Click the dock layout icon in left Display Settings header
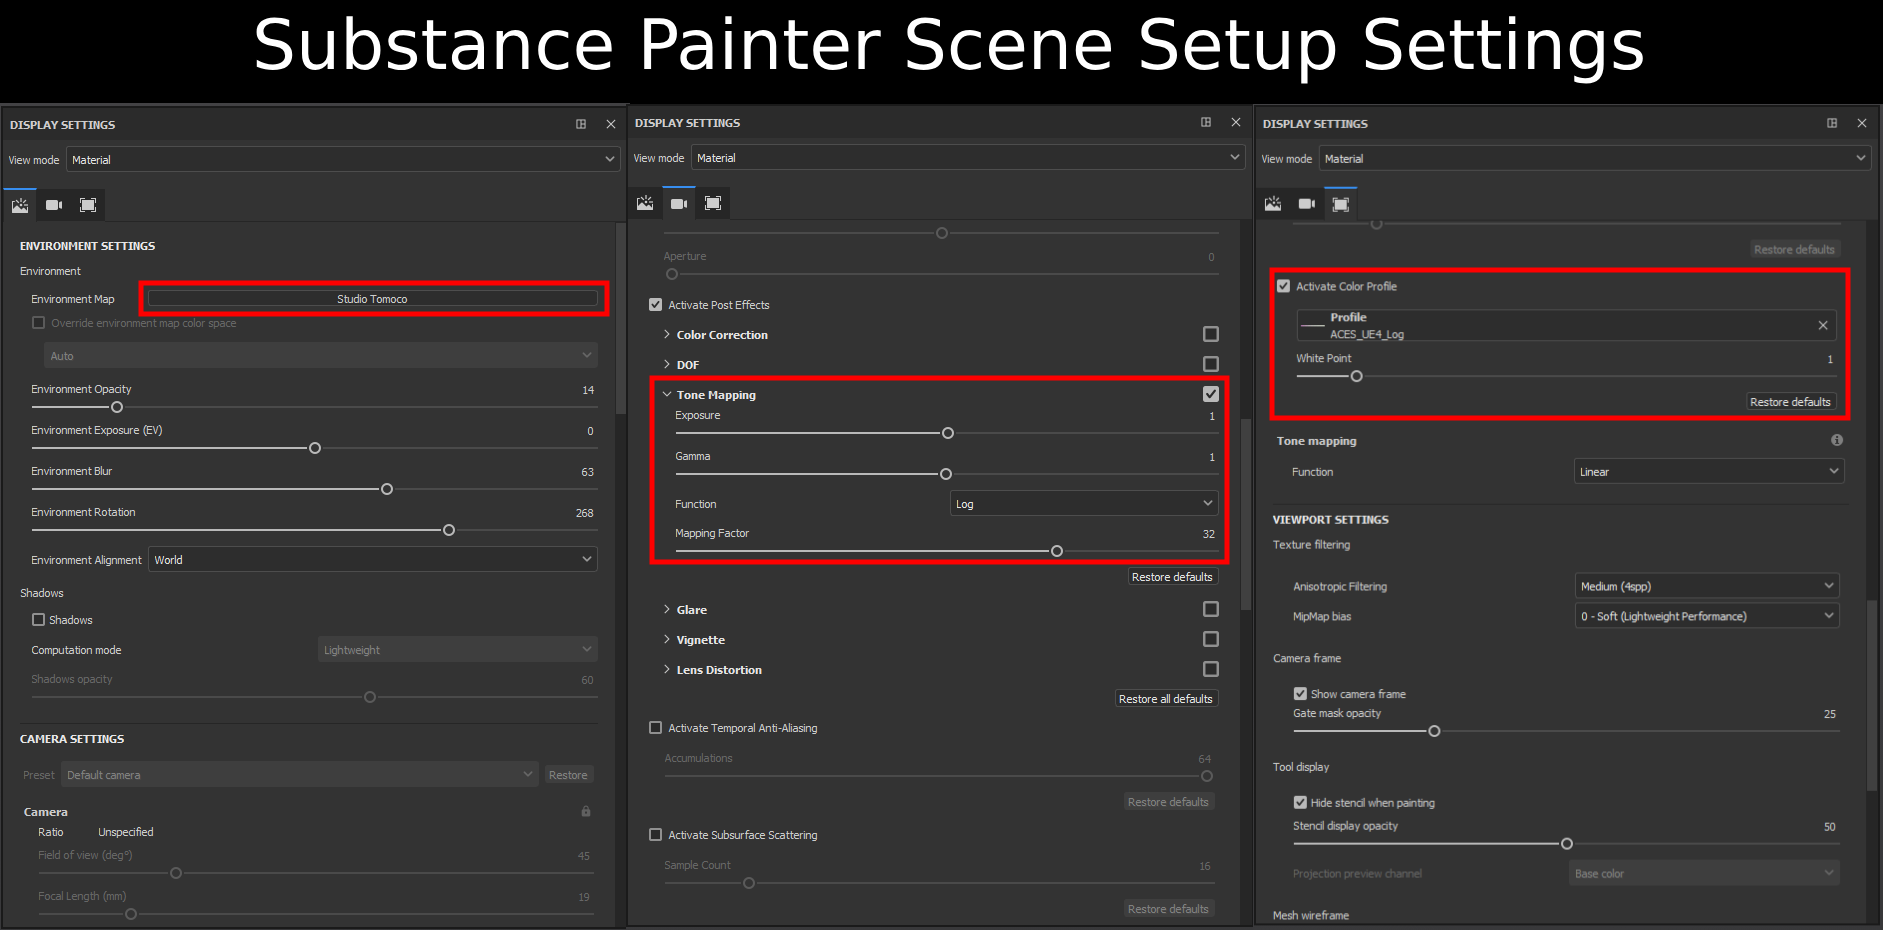The image size is (1883, 930). click(x=581, y=124)
